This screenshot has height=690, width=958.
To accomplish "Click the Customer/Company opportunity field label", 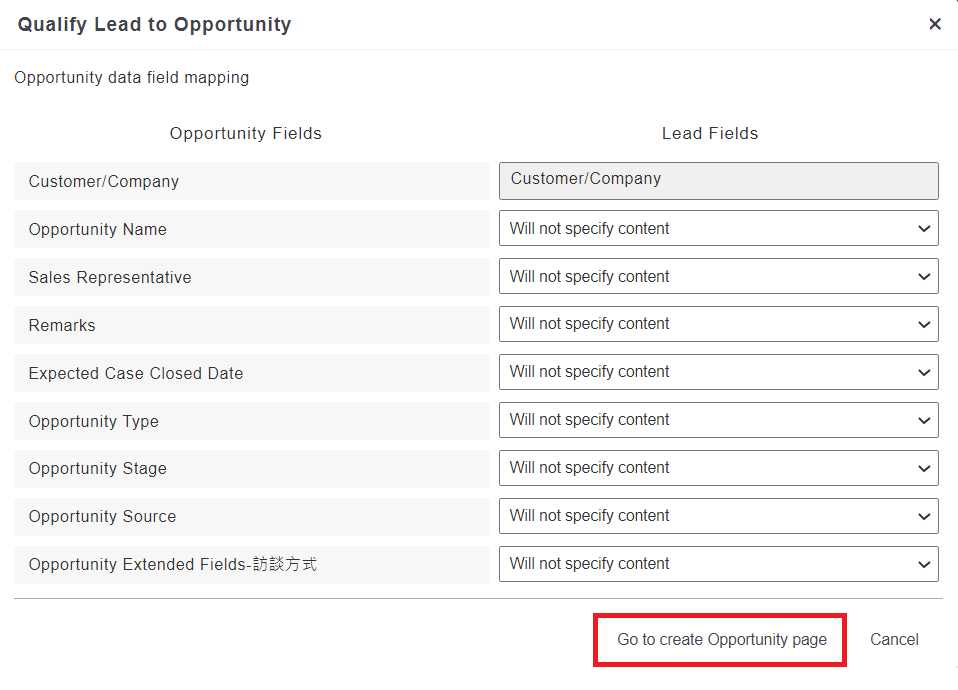I will click(x=104, y=182).
